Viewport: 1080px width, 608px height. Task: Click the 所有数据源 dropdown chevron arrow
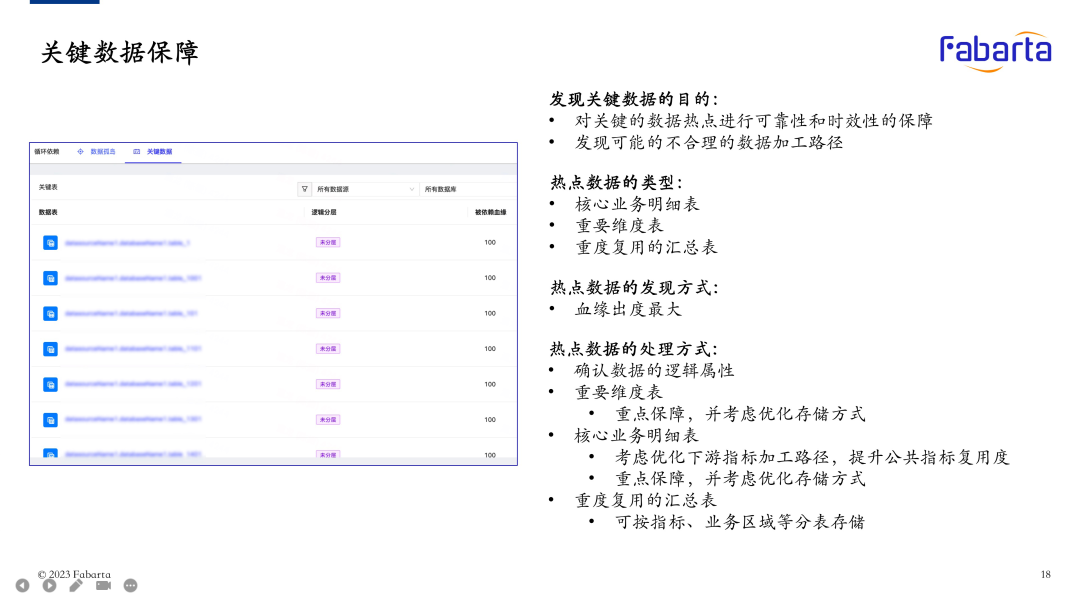412,189
